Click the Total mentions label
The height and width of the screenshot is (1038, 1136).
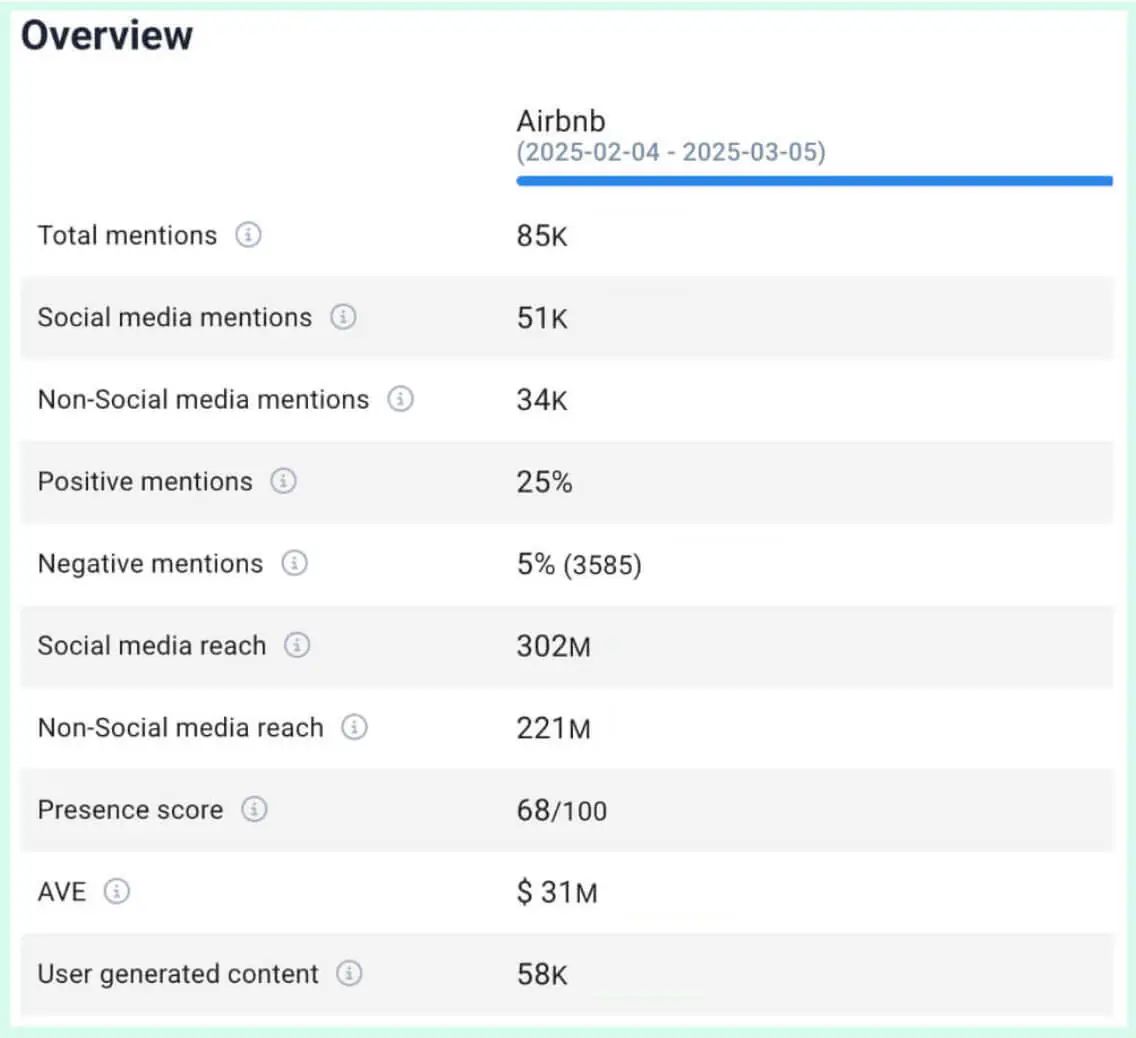click(x=128, y=235)
